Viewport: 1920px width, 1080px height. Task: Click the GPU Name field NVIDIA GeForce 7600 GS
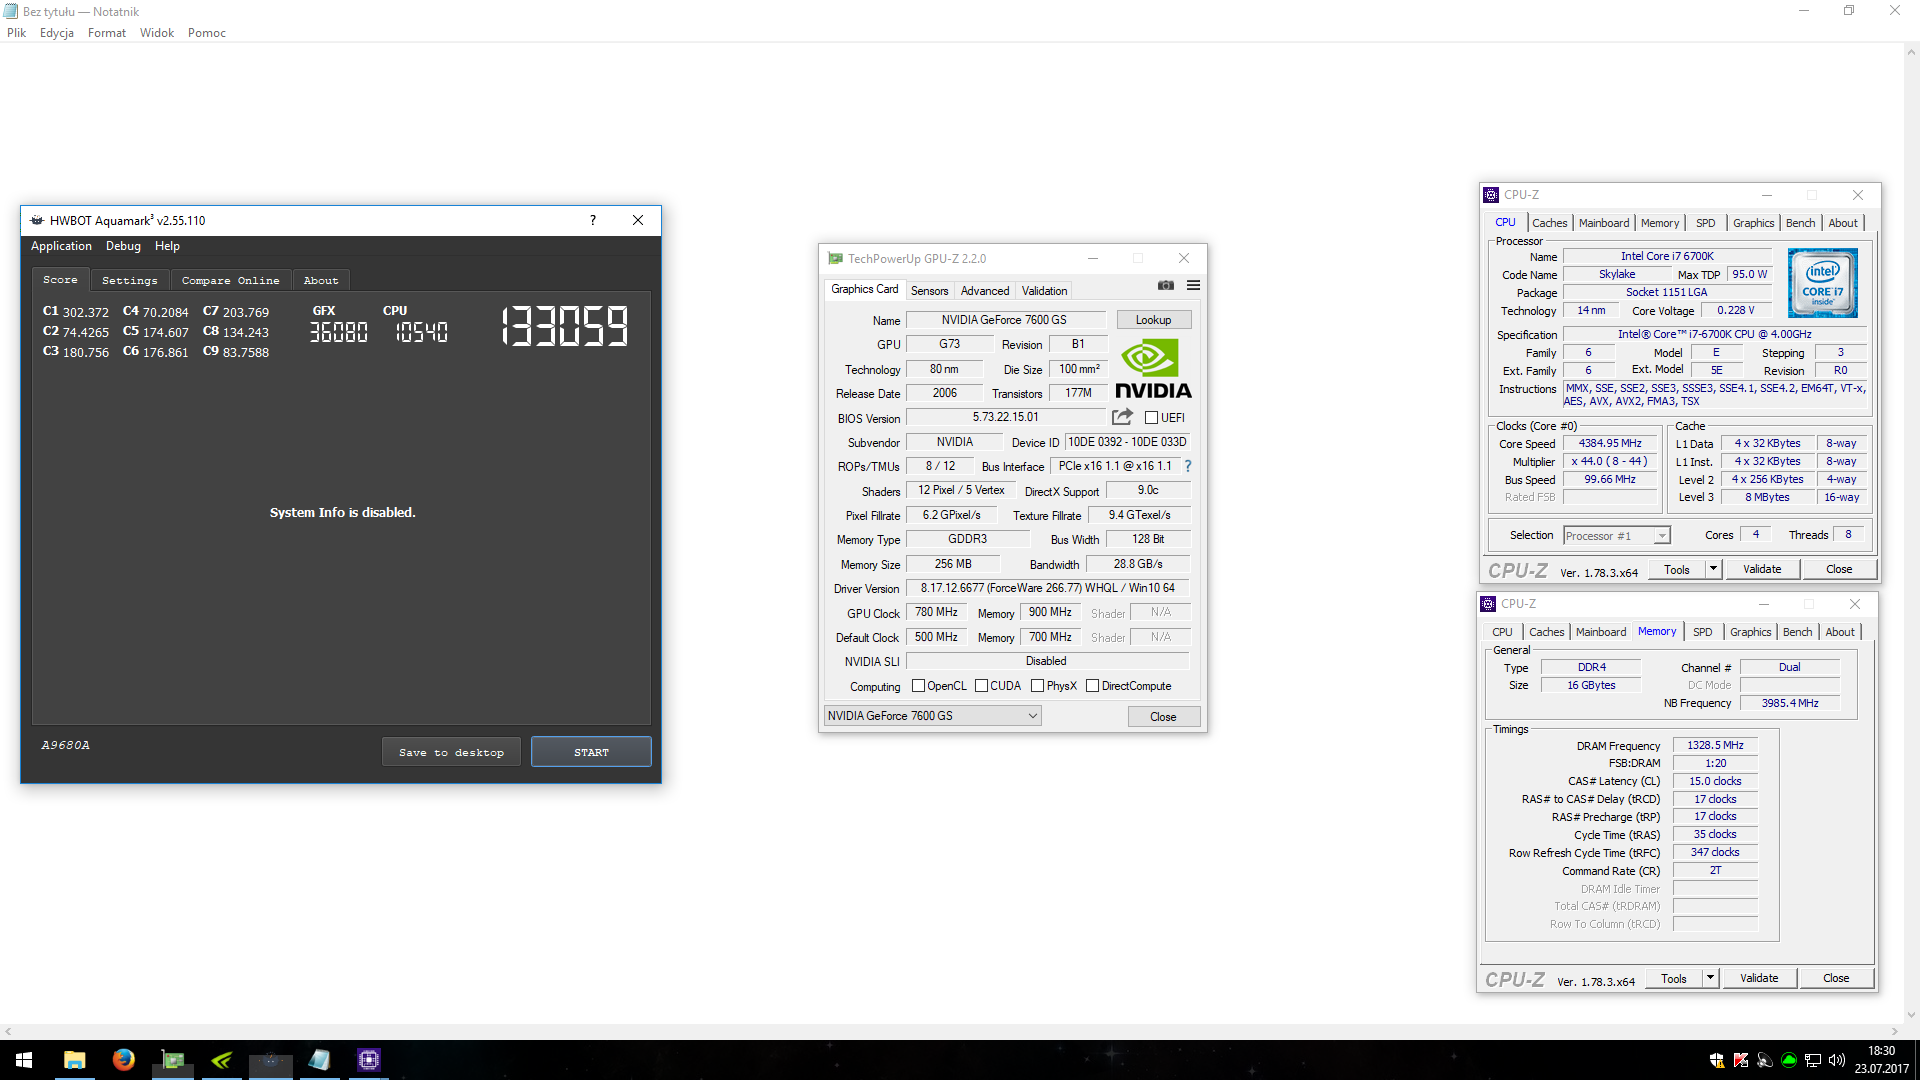pos(1004,320)
